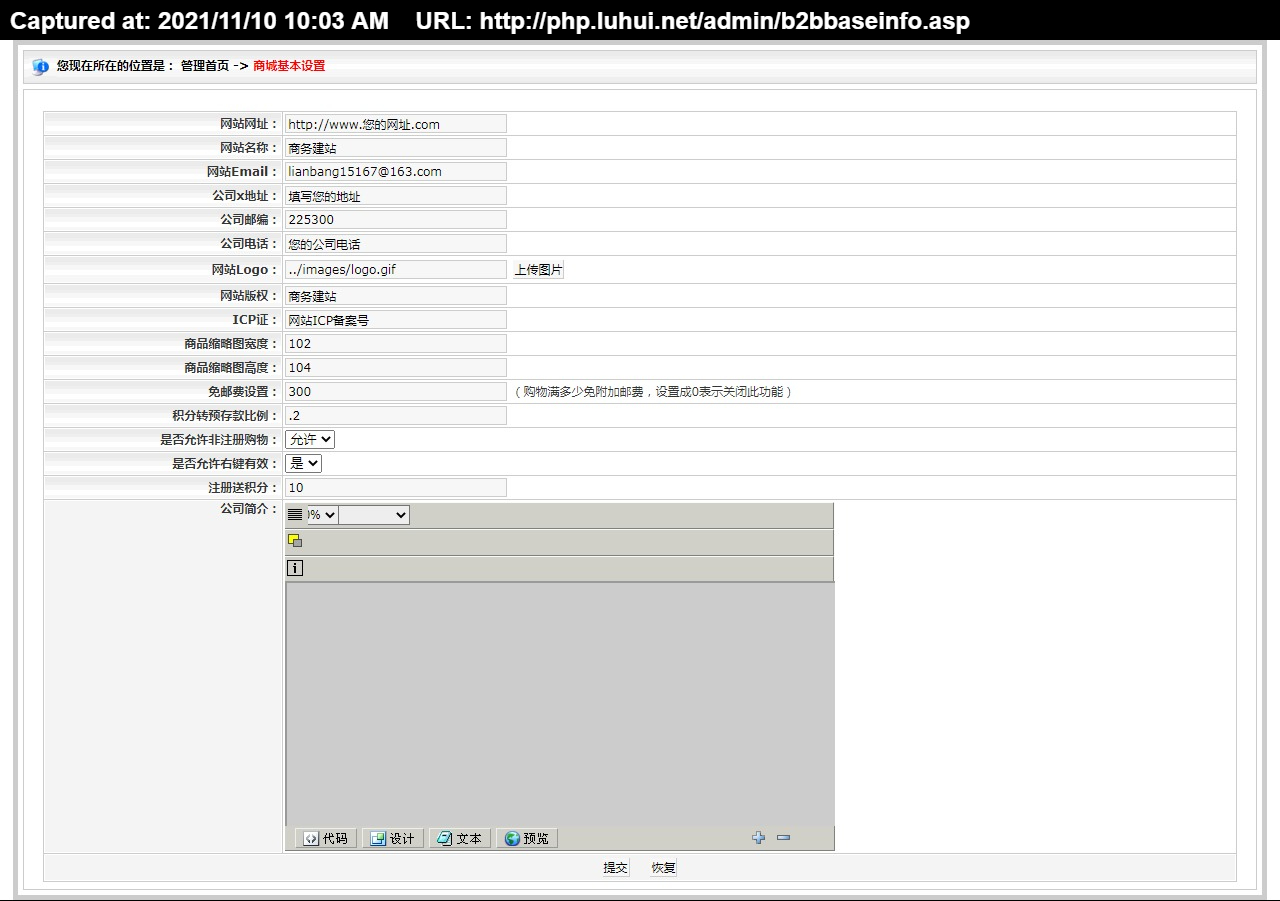
Task: Switch editor to 文本 text mode
Action: tap(460, 838)
